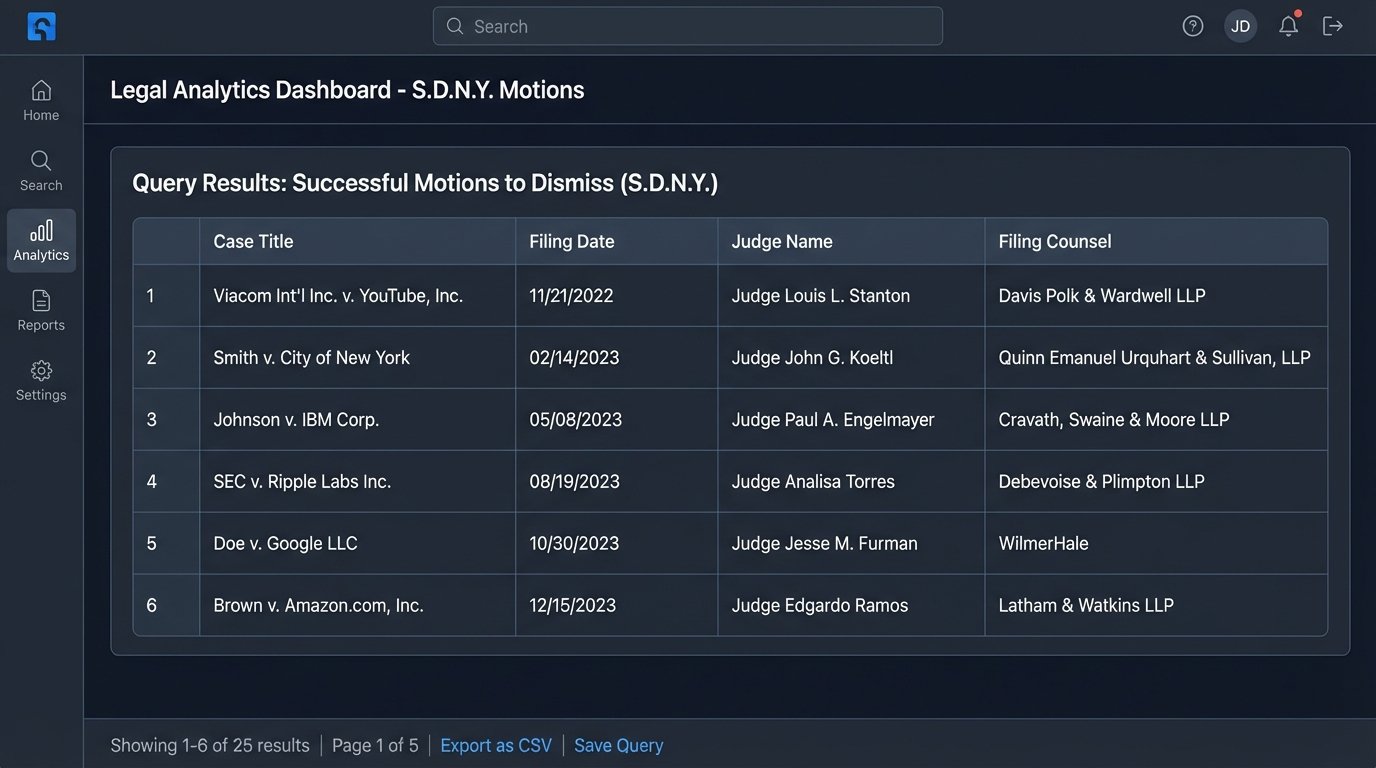
Task: Click Export as CSV link
Action: pos(496,745)
